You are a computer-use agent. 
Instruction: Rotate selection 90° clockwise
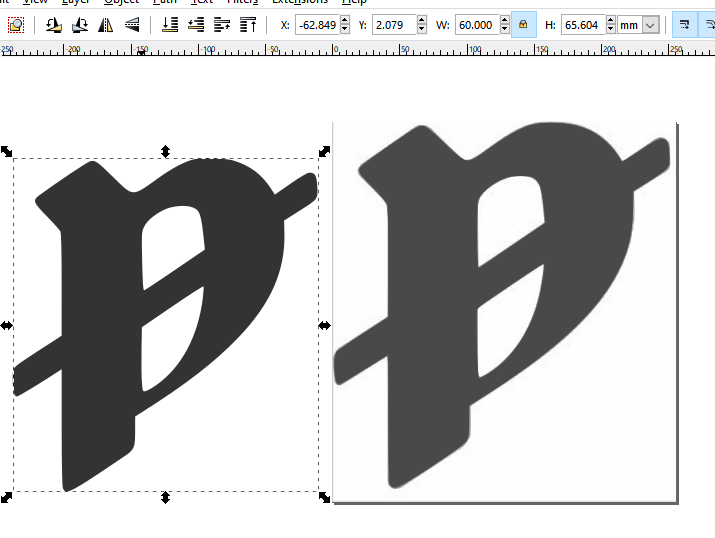pos(77,25)
